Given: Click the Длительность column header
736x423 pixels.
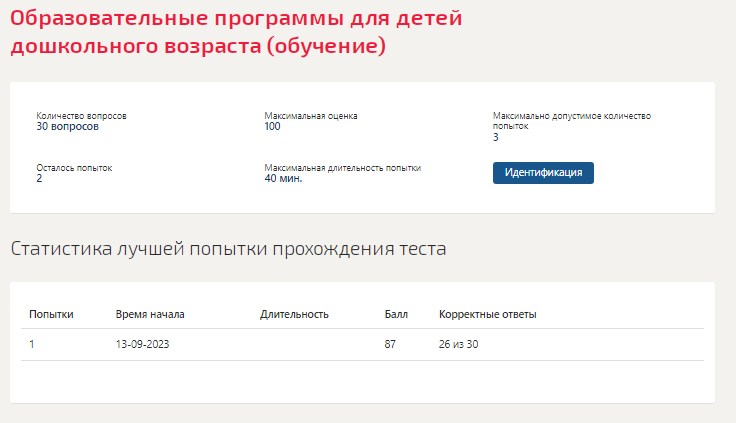Looking at the screenshot, I should tap(294, 314).
